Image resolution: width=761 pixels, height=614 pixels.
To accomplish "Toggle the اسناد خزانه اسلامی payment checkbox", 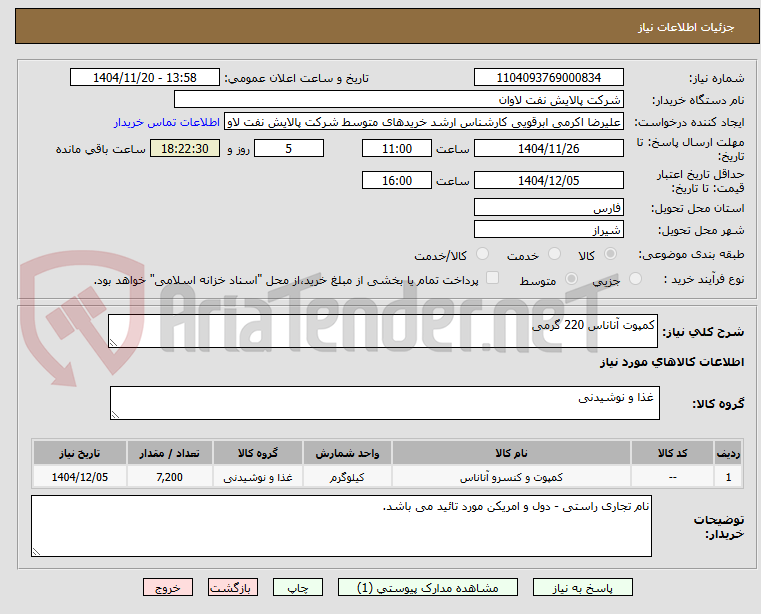I will click(x=492, y=278).
